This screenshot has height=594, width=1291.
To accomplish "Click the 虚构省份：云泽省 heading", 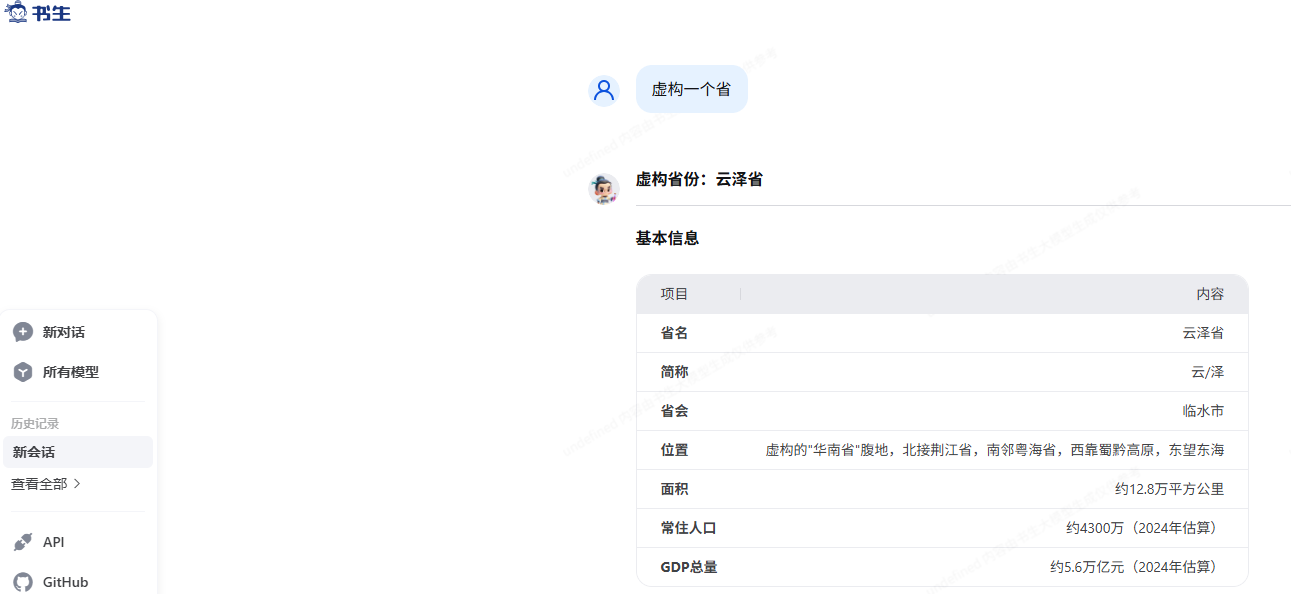I will [x=699, y=180].
